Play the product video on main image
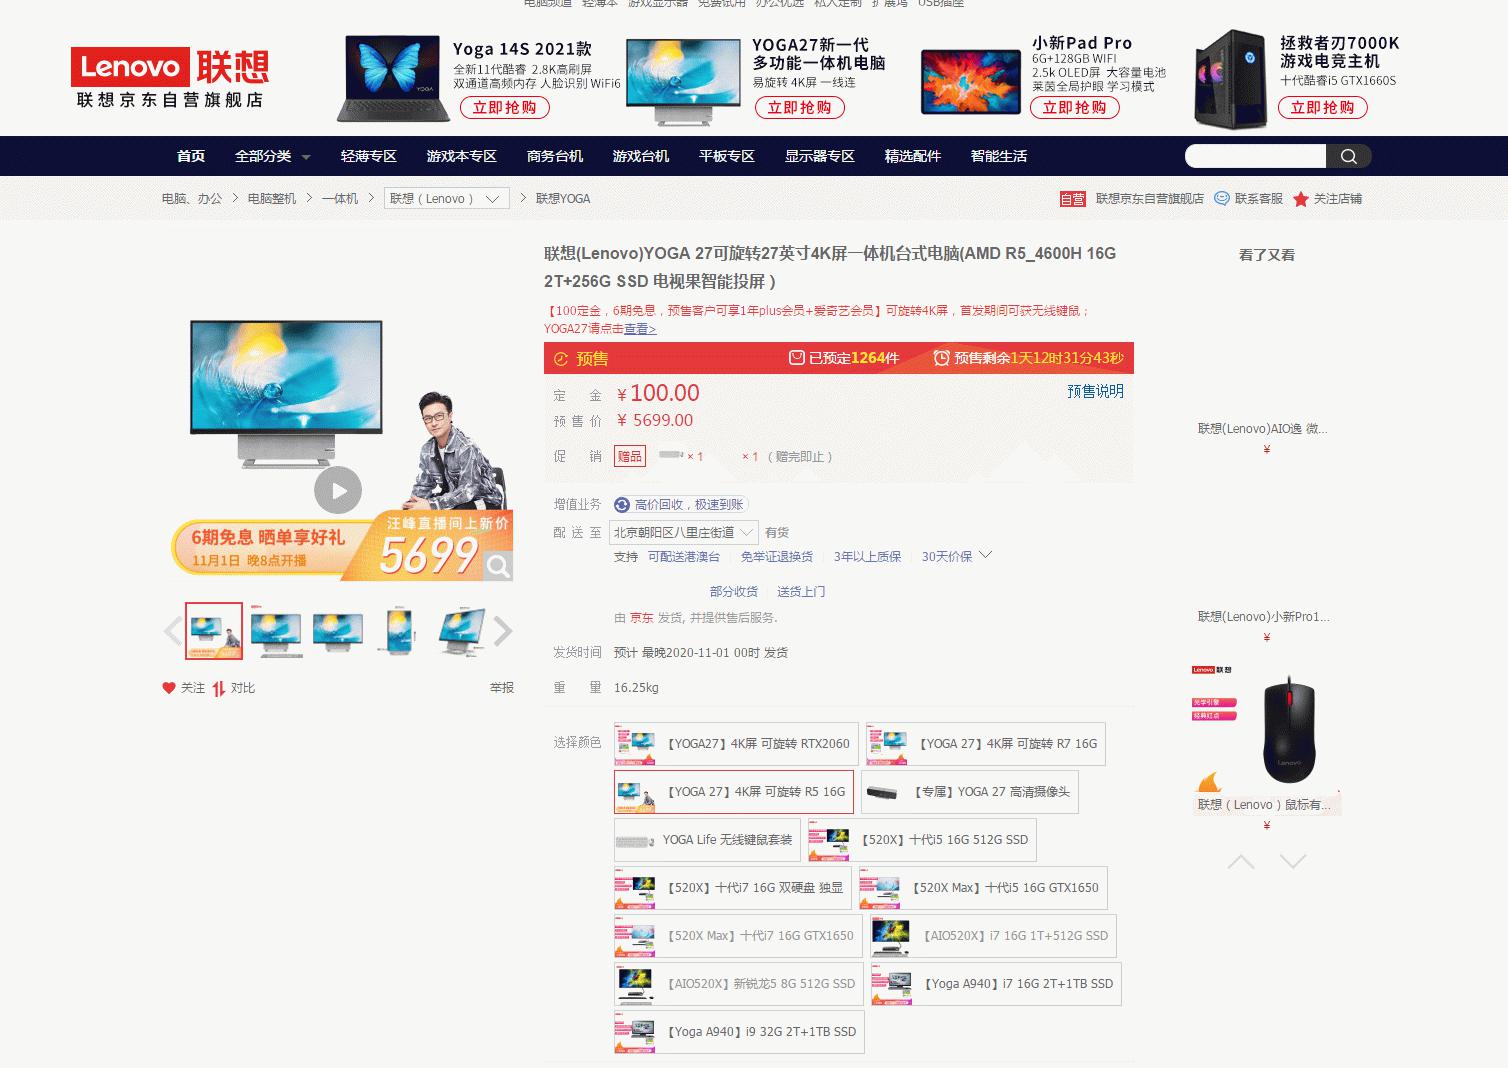Viewport: 1508px width, 1068px height. click(x=338, y=491)
